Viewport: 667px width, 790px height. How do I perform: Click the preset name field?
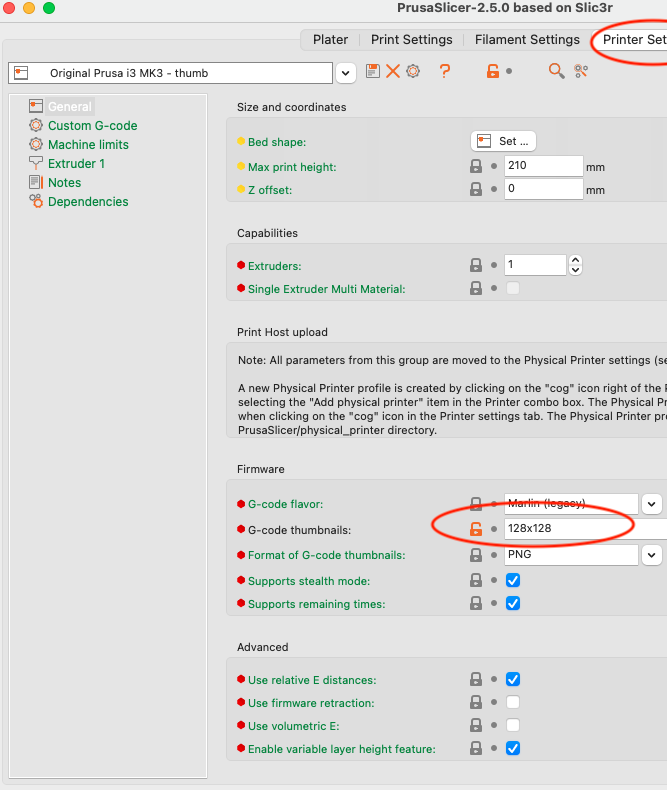coord(170,73)
